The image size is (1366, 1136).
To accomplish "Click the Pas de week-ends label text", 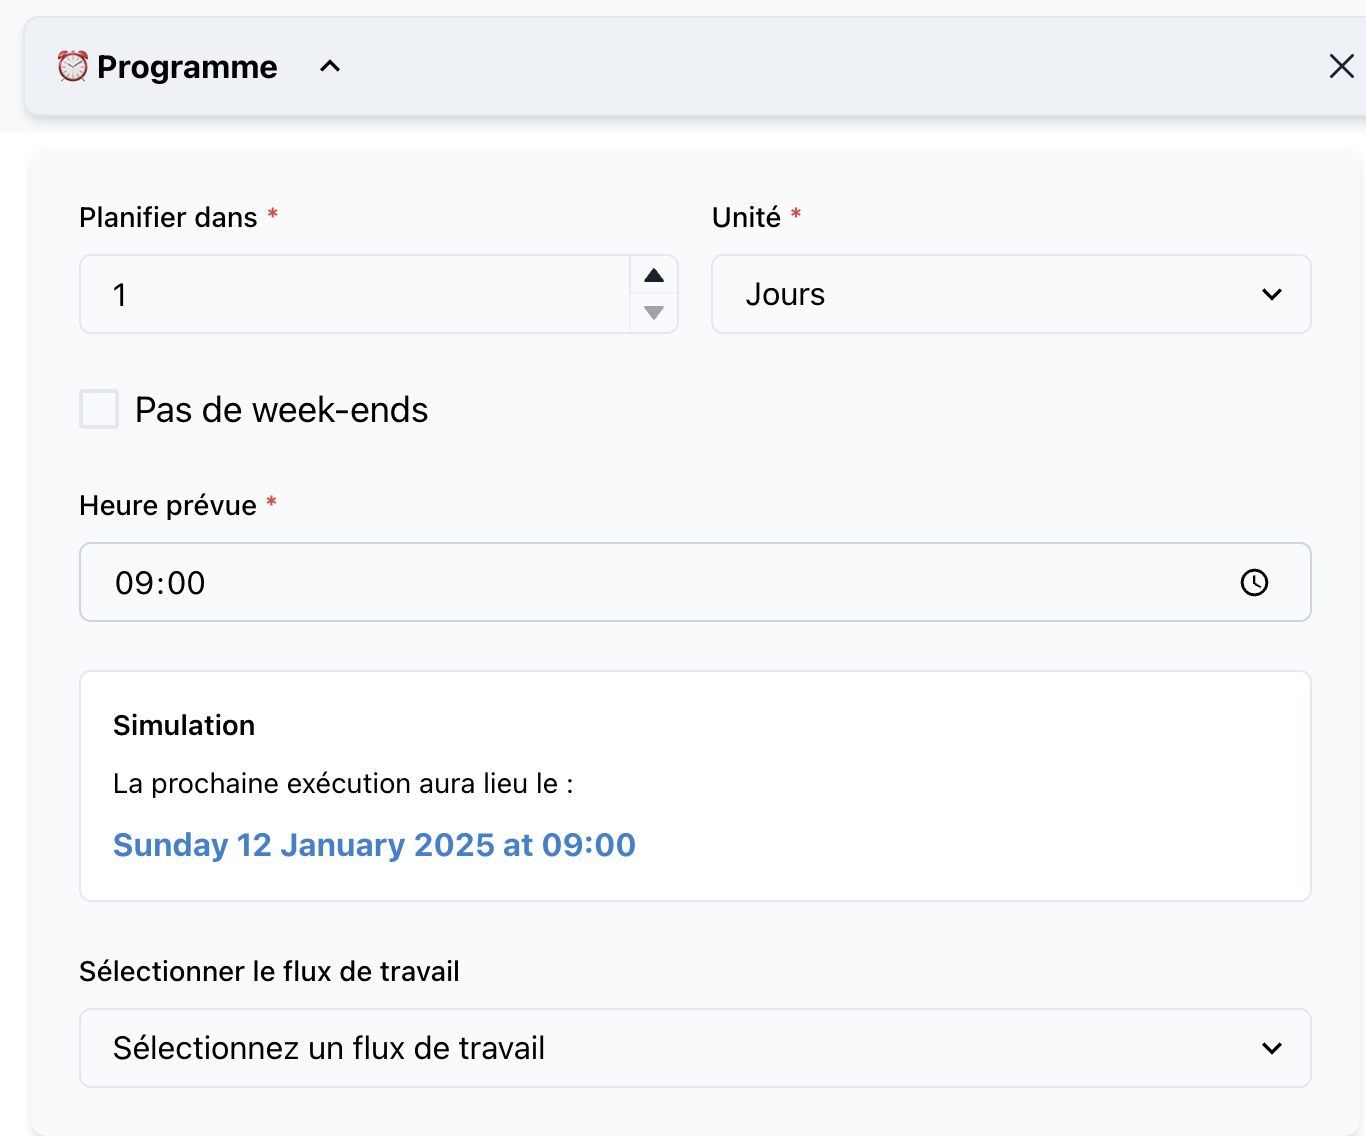I will pos(281,410).
